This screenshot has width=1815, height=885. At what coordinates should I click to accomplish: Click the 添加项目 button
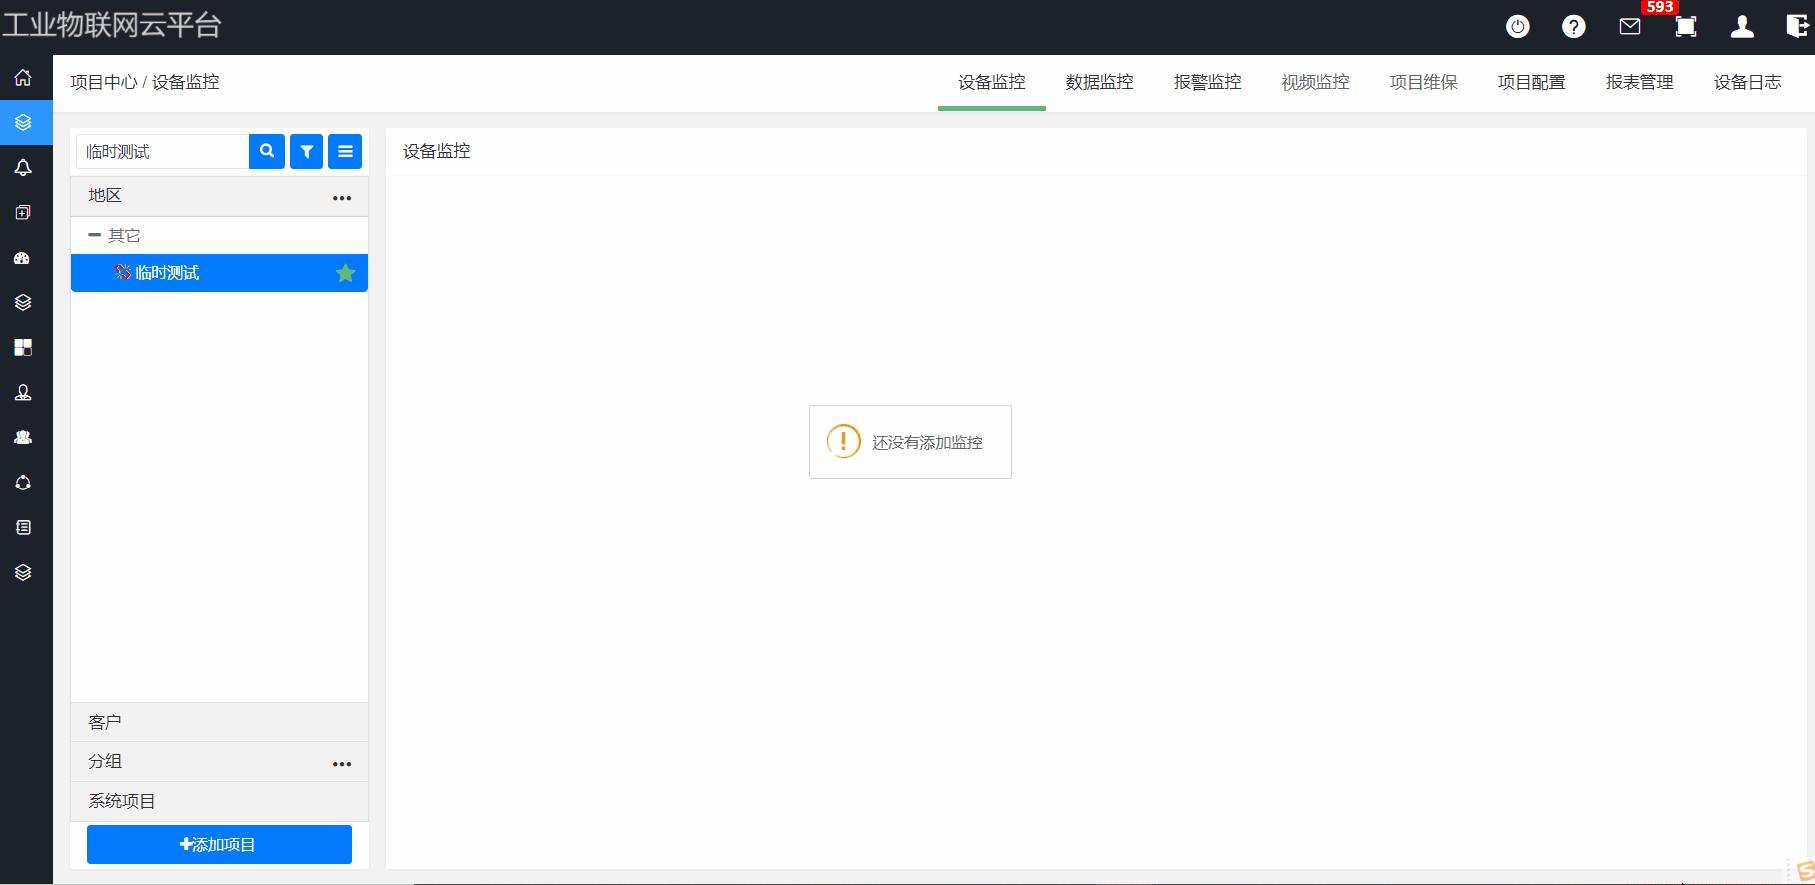click(219, 844)
